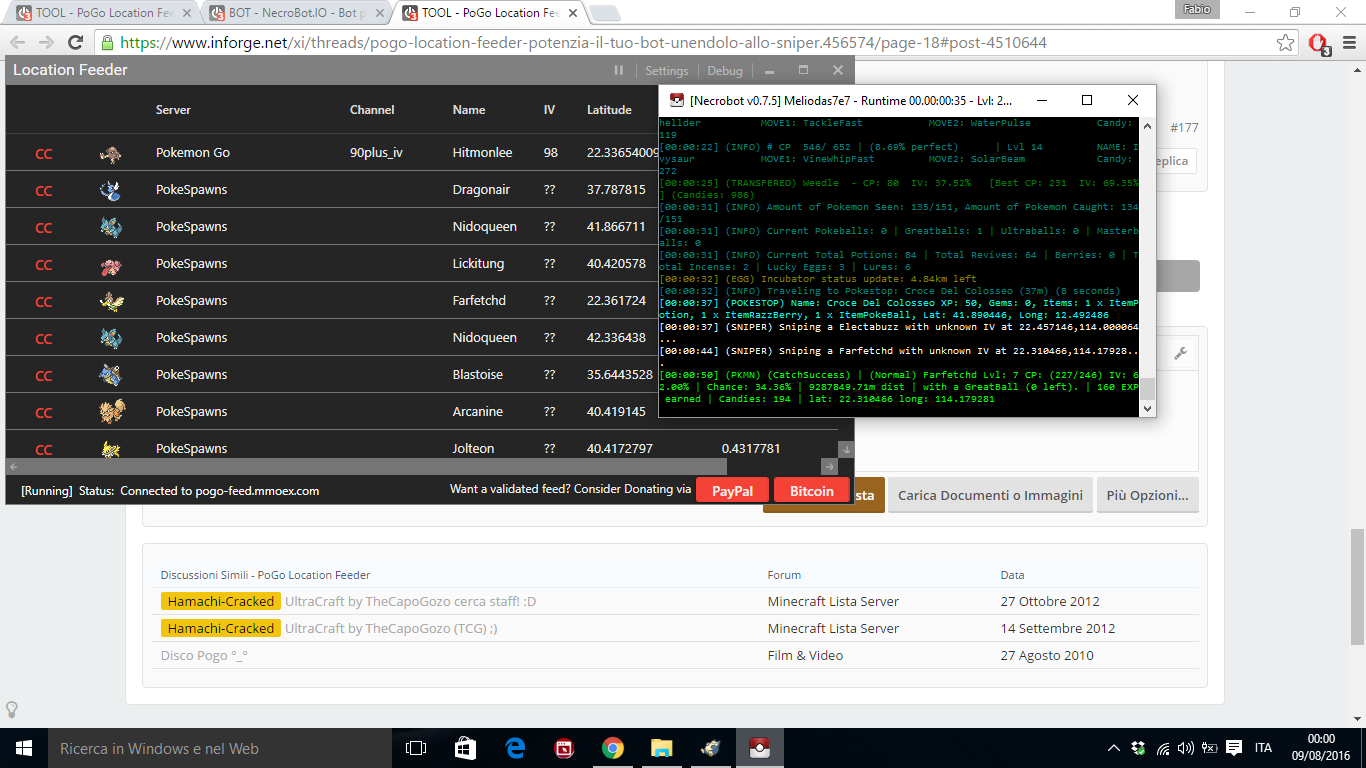The image size is (1366, 768).
Task: Click the Farfetchd sprite icon
Action: pyautogui.click(x=110, y=301)
